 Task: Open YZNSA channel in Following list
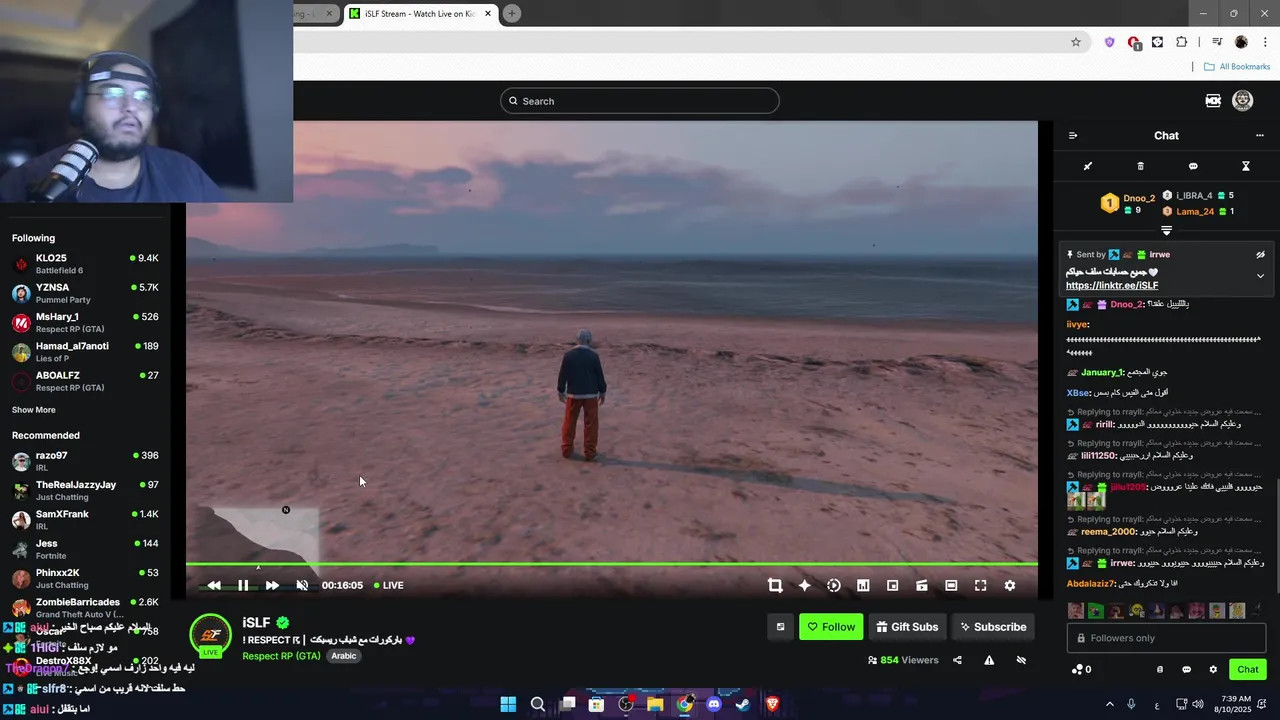coord(85,293)
